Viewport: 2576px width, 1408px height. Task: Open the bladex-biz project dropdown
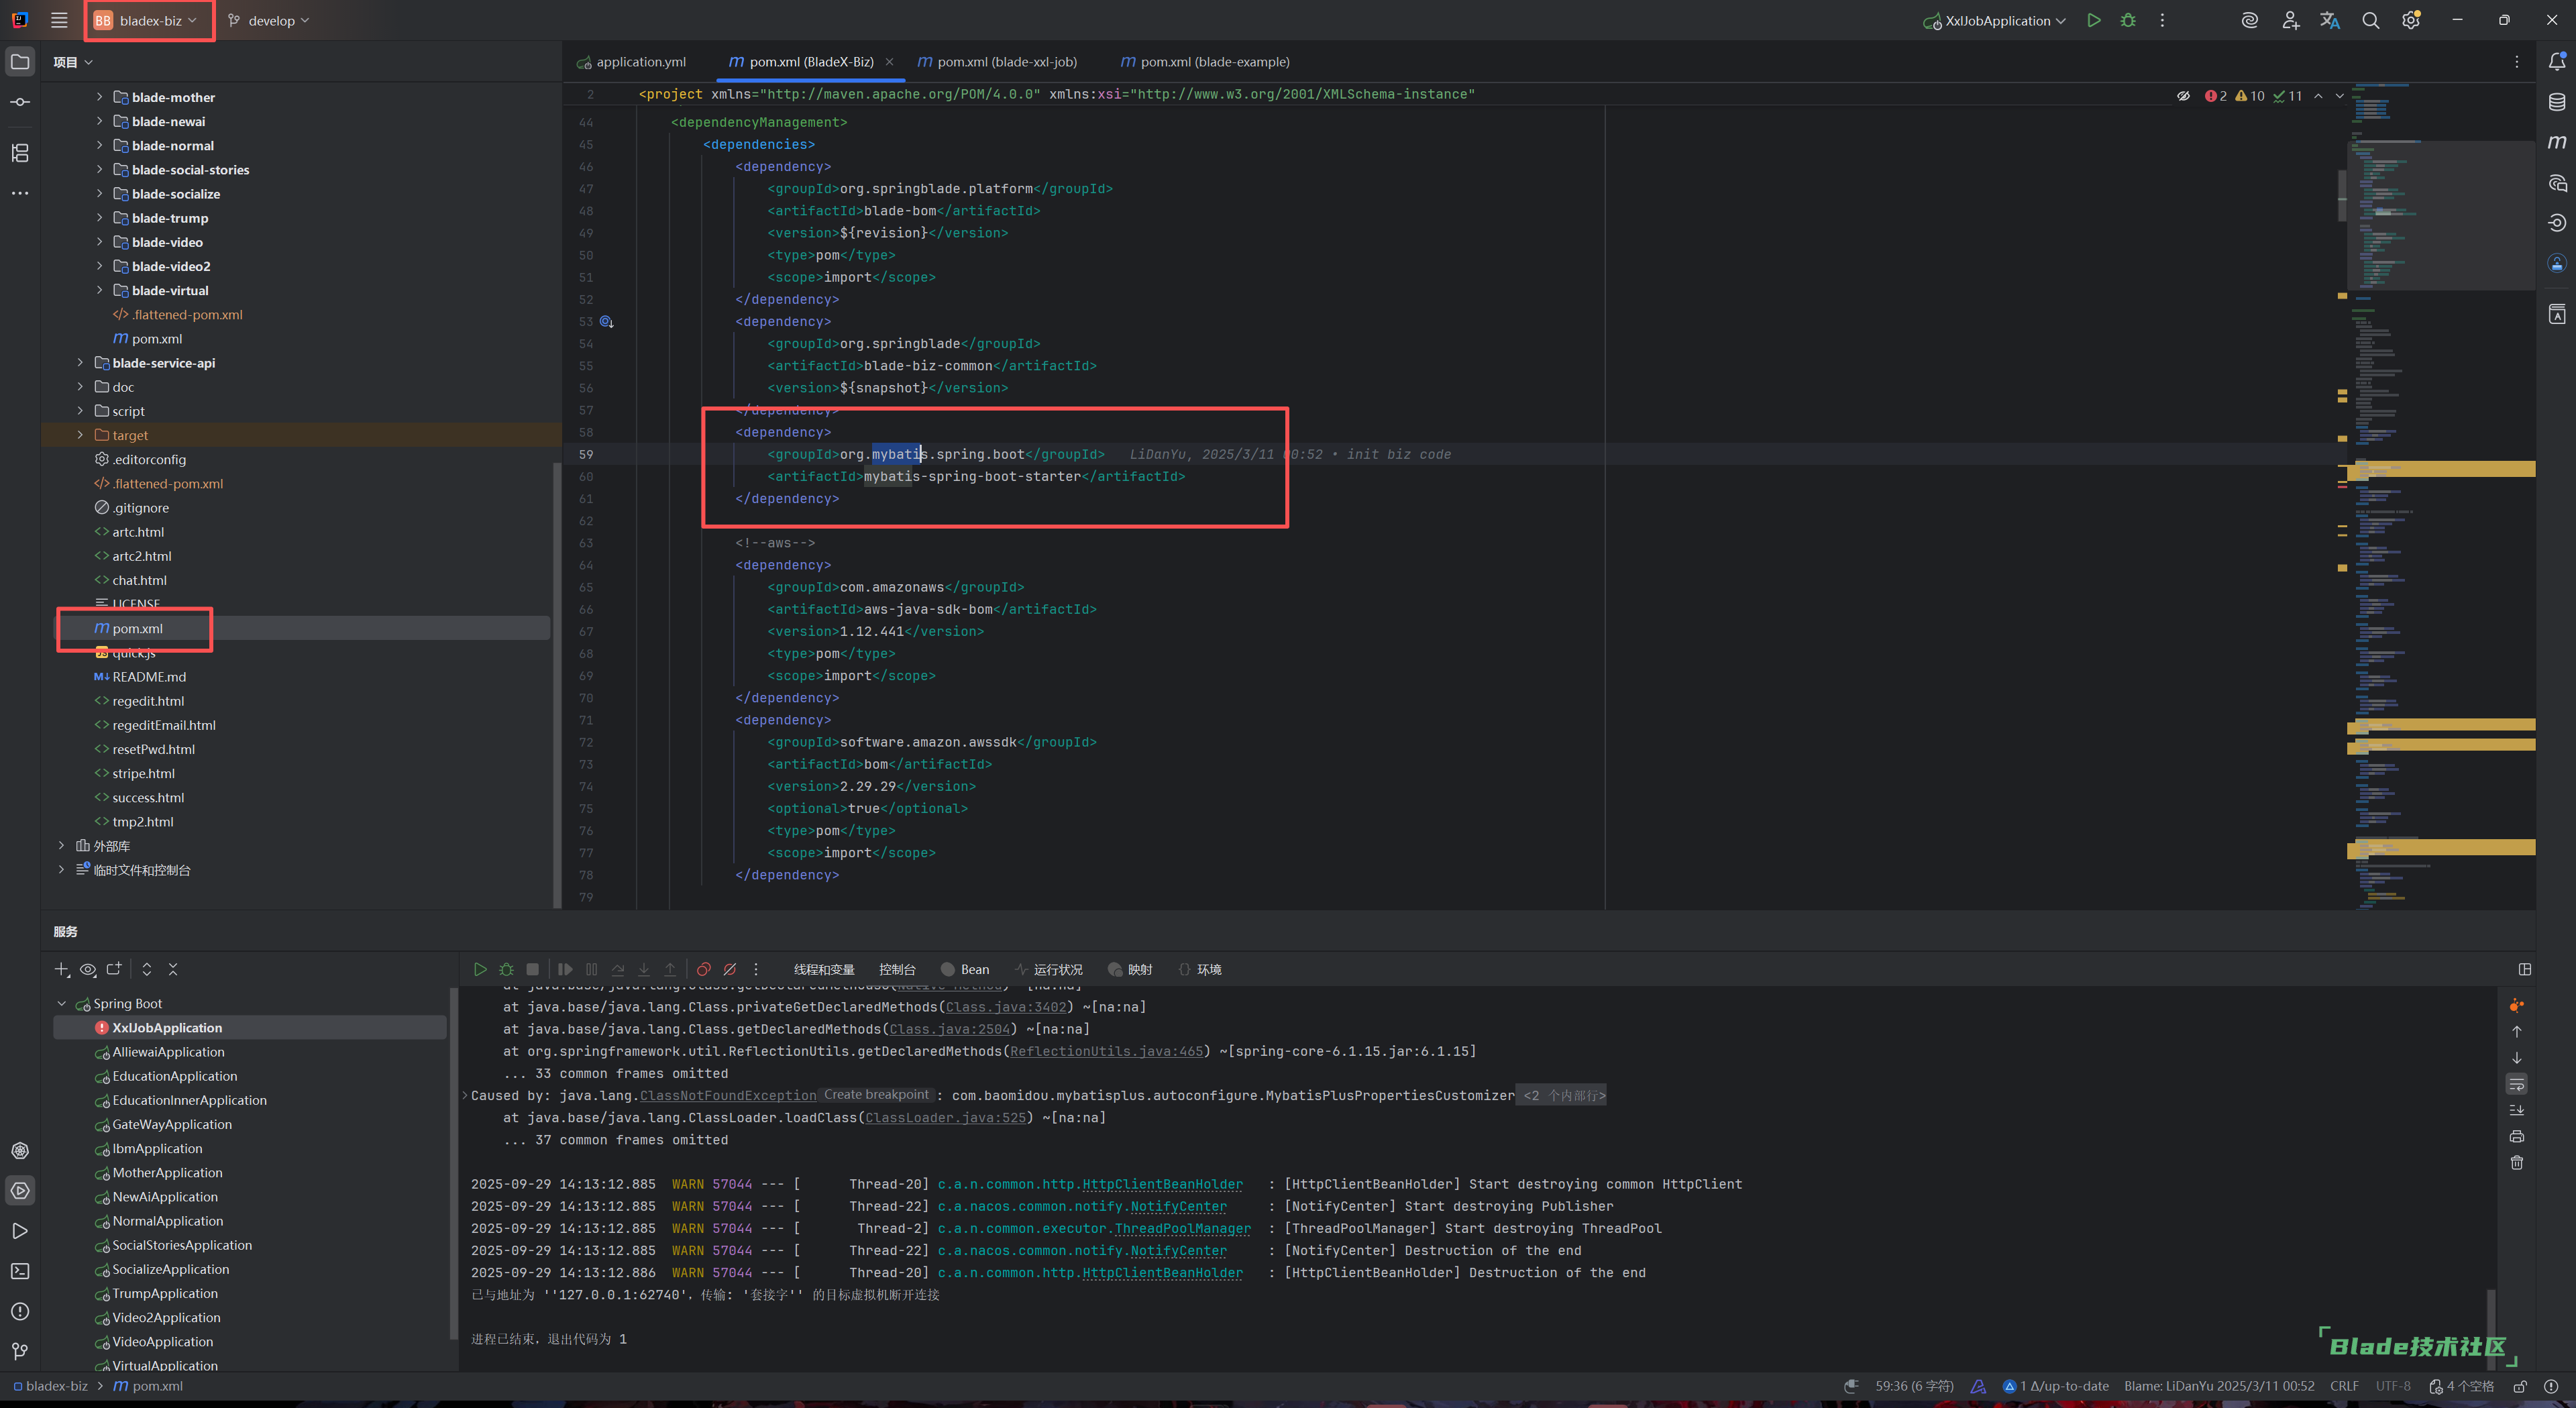(x=147, y=20)
